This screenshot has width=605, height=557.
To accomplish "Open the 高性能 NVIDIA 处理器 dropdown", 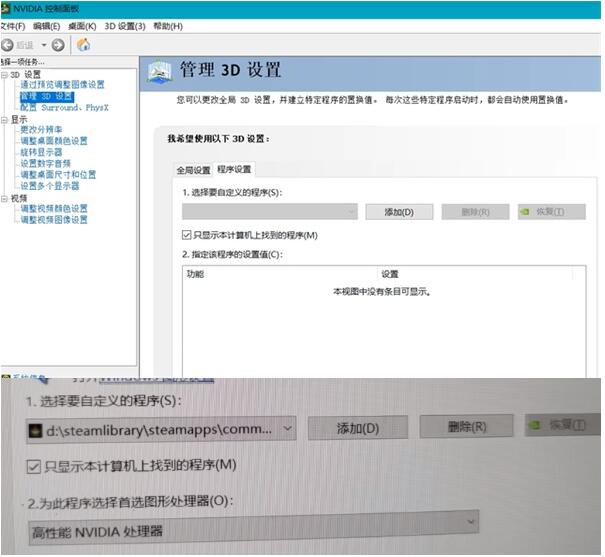I will (x=253, y=528).
